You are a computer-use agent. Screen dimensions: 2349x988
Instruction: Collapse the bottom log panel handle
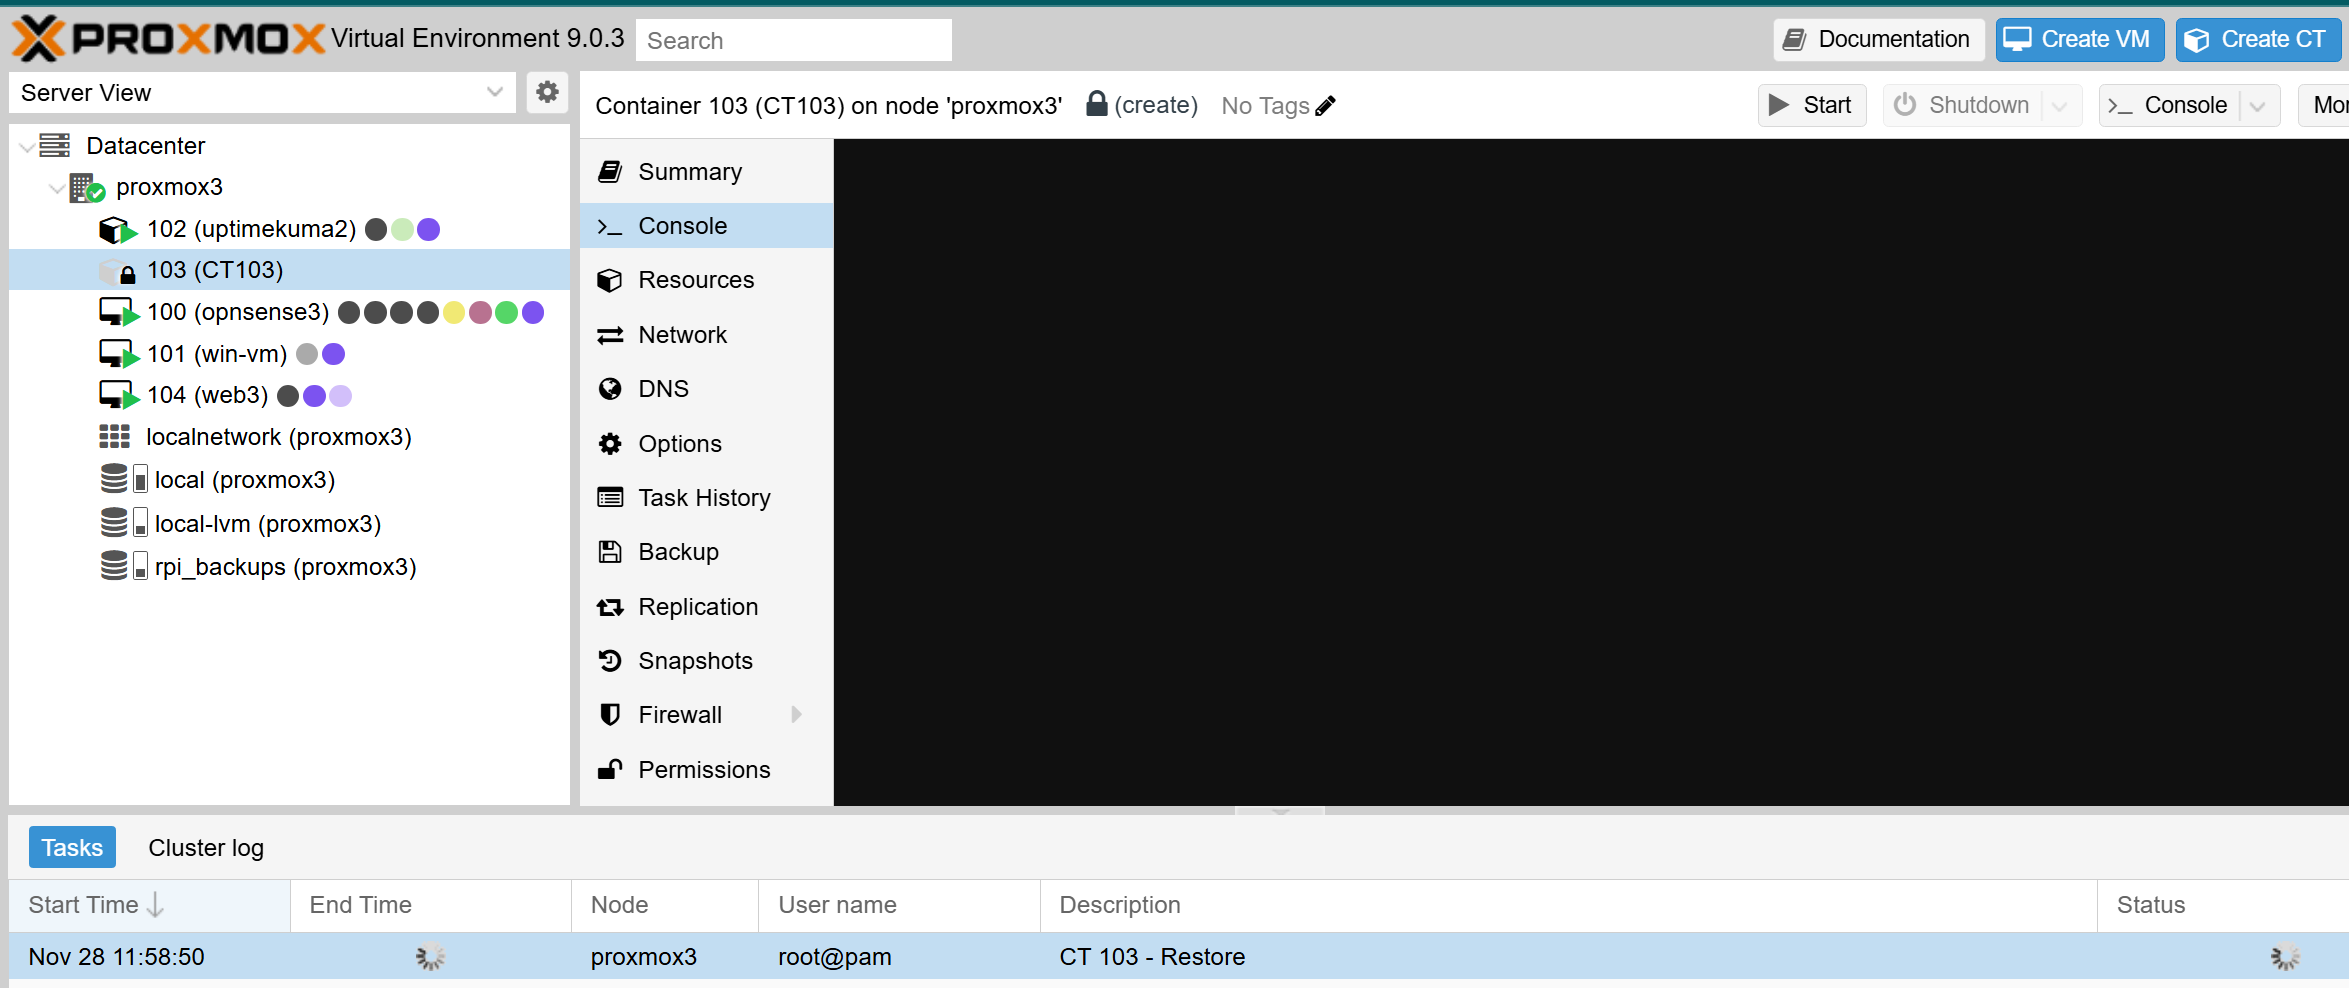point(1281,811)
